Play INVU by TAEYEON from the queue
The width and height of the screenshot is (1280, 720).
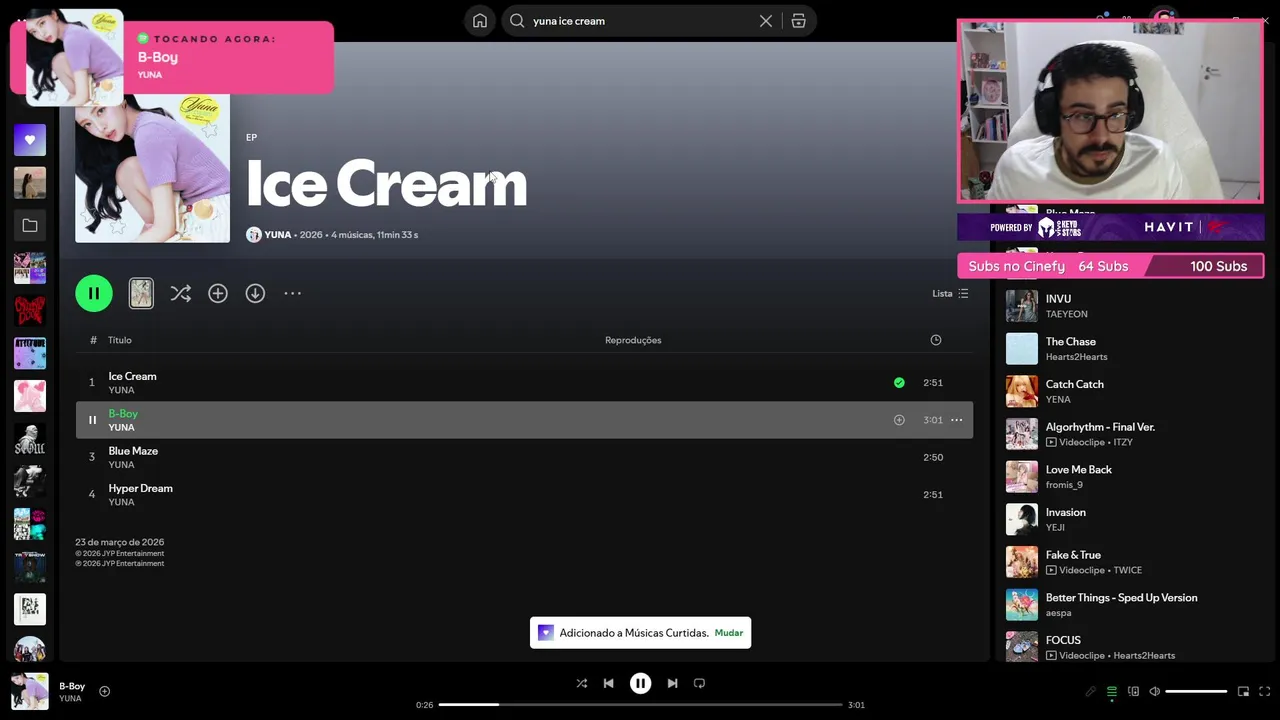1131,306
